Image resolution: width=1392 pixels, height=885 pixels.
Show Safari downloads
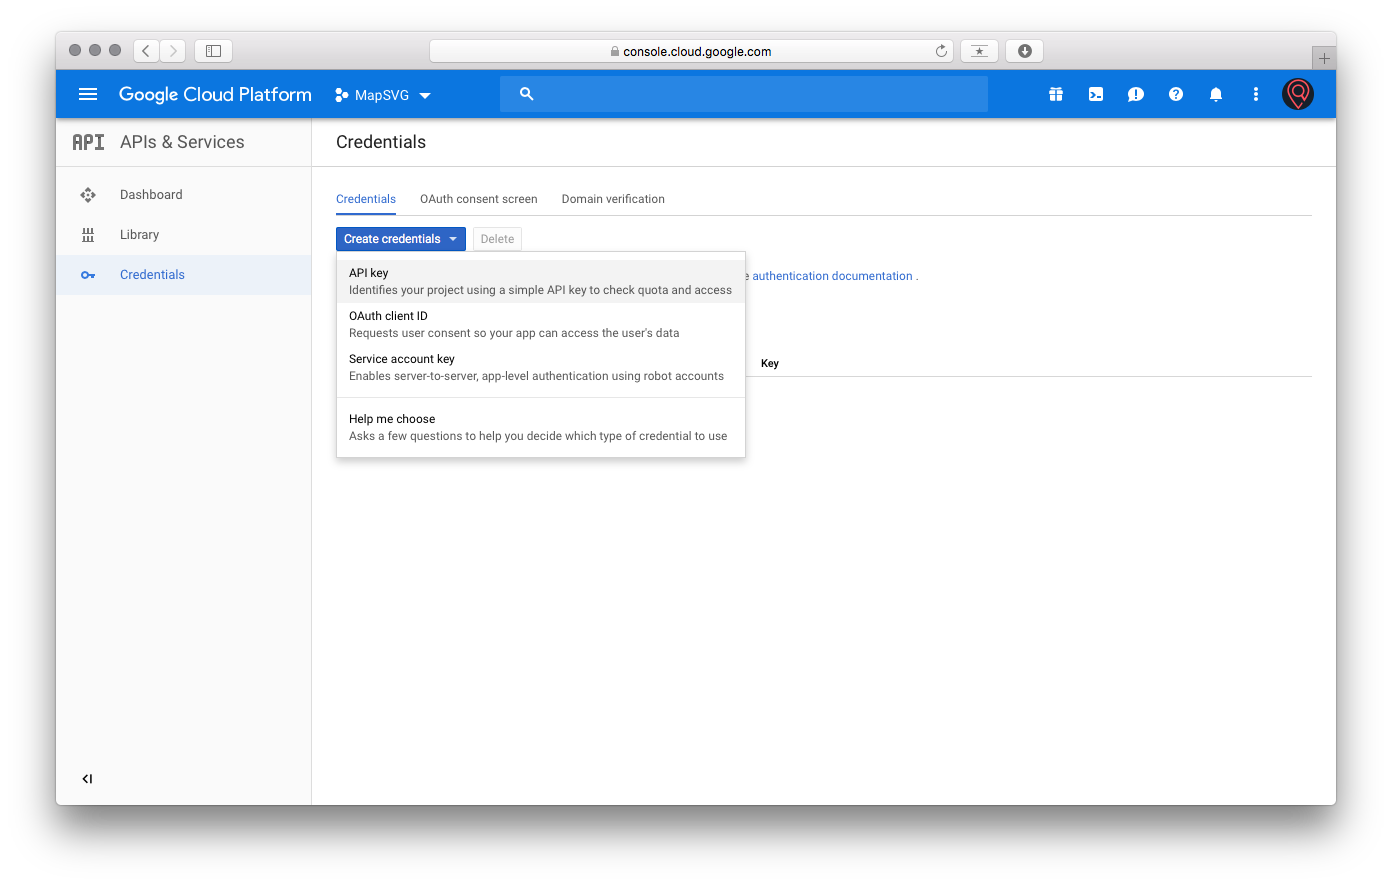pyautogui.click(x=1025, y=51)
